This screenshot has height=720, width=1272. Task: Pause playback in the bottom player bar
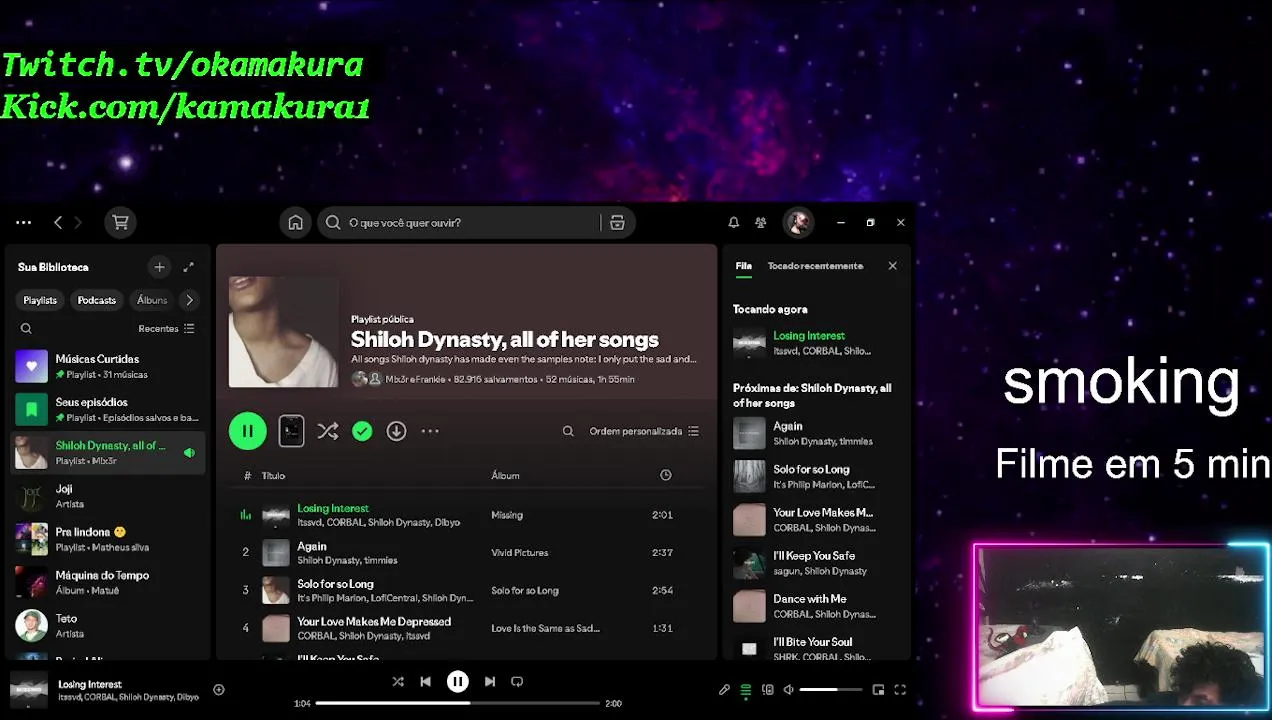pyautogui.click(x=457, y=682)
